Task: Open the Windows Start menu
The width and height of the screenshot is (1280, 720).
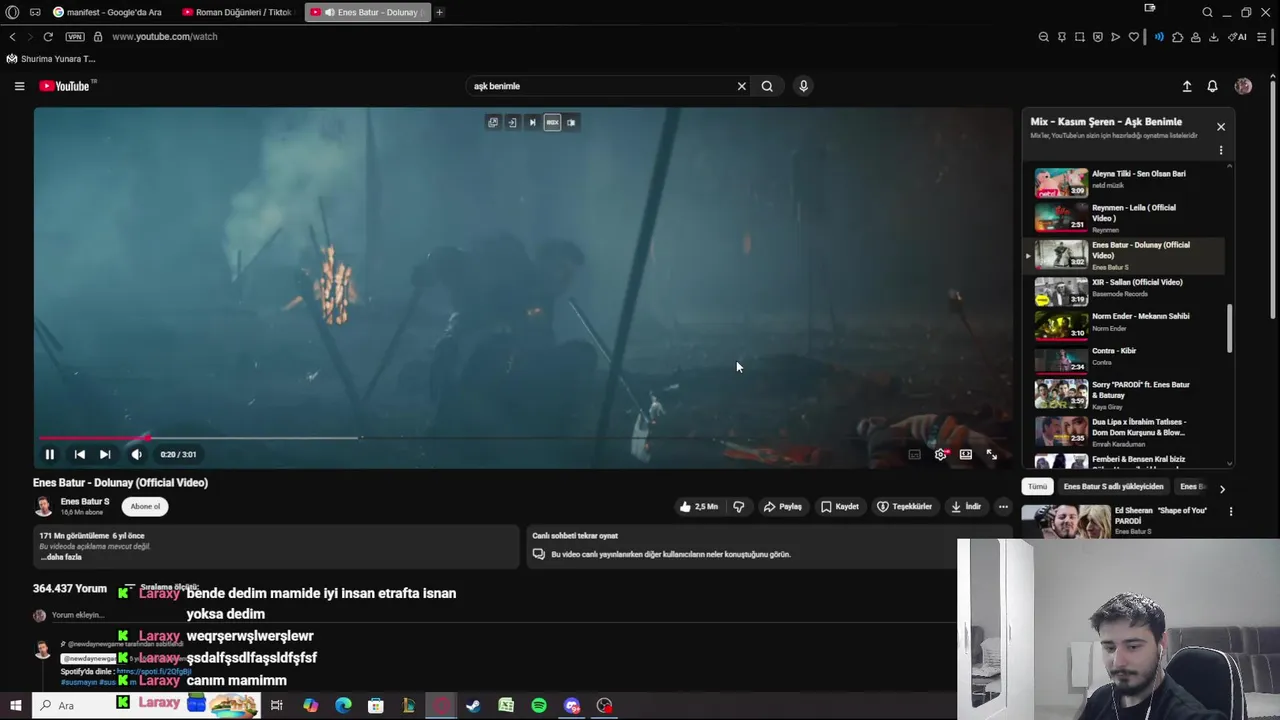Action: (x=14, y=705)
